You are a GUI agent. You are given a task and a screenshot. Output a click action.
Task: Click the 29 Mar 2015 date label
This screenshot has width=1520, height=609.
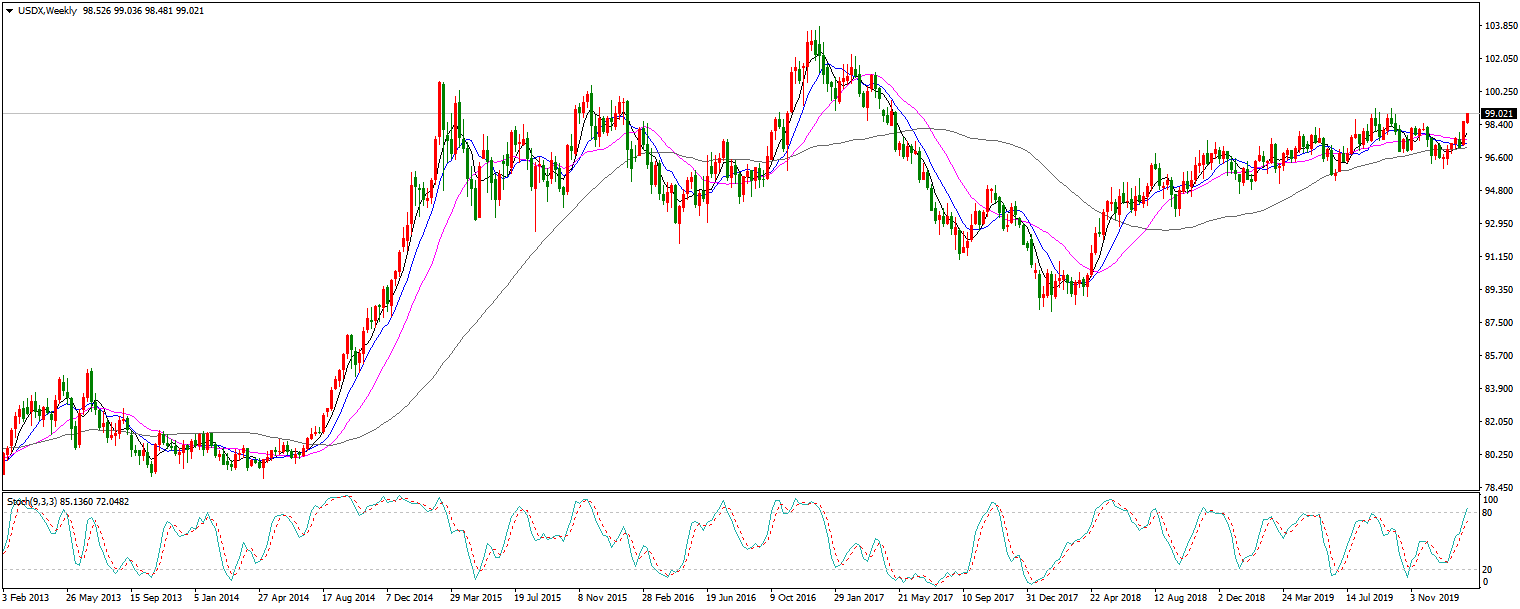[x=475, y=597]
